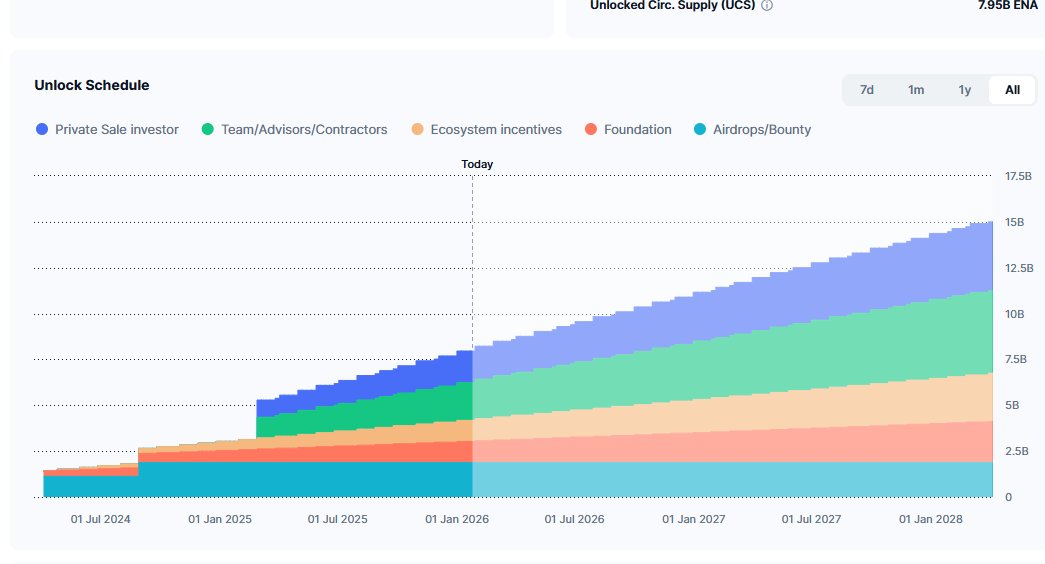Click the 7.95B ENA supply value
Screen dimensions: 1045x564
[x=1010, y=5]
